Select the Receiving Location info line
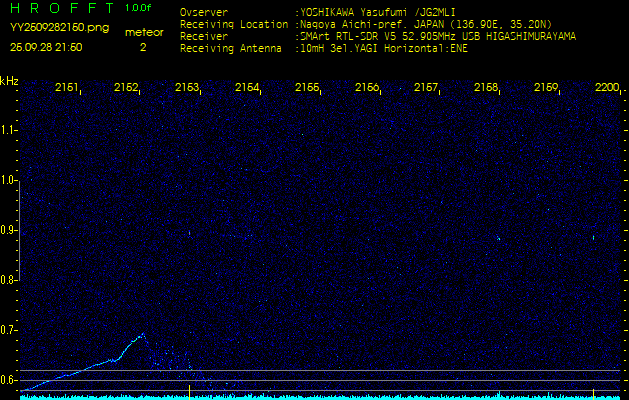 click(x=390, y=23)
